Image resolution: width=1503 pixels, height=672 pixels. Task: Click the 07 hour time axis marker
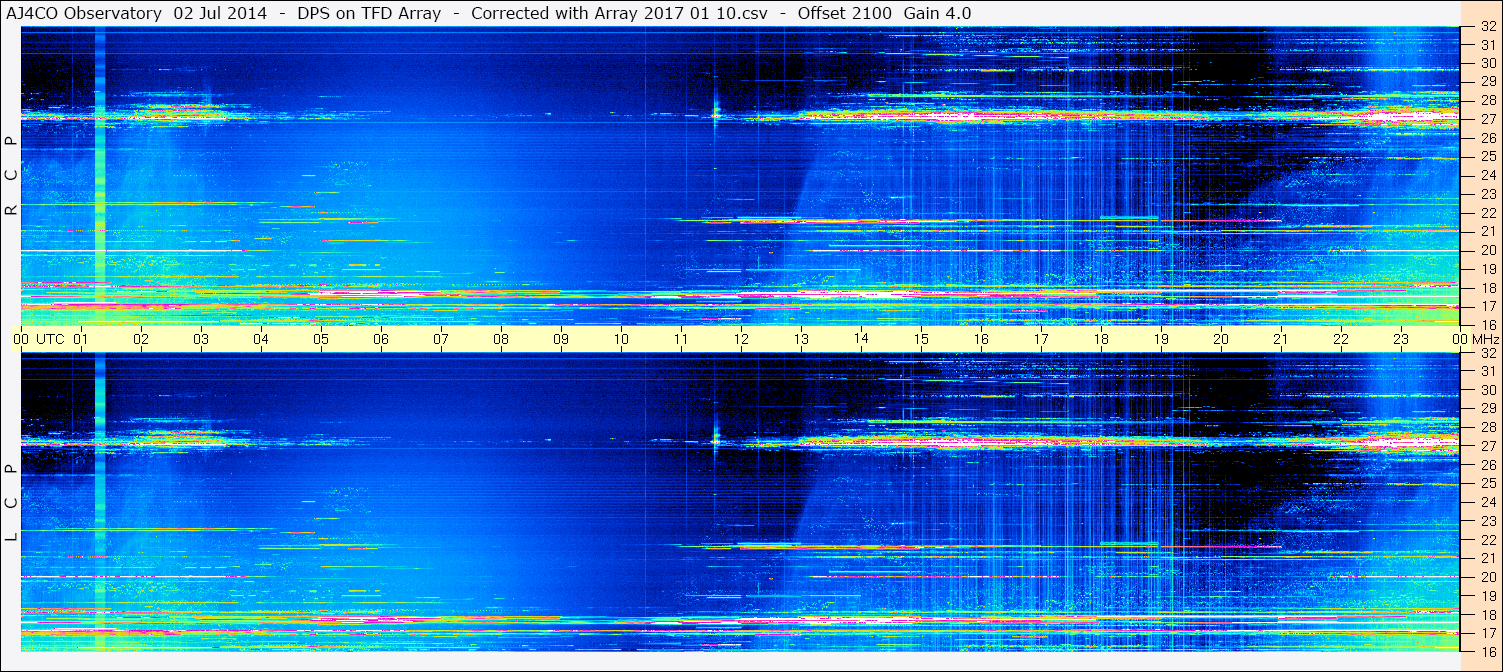(x=441, y=340)
